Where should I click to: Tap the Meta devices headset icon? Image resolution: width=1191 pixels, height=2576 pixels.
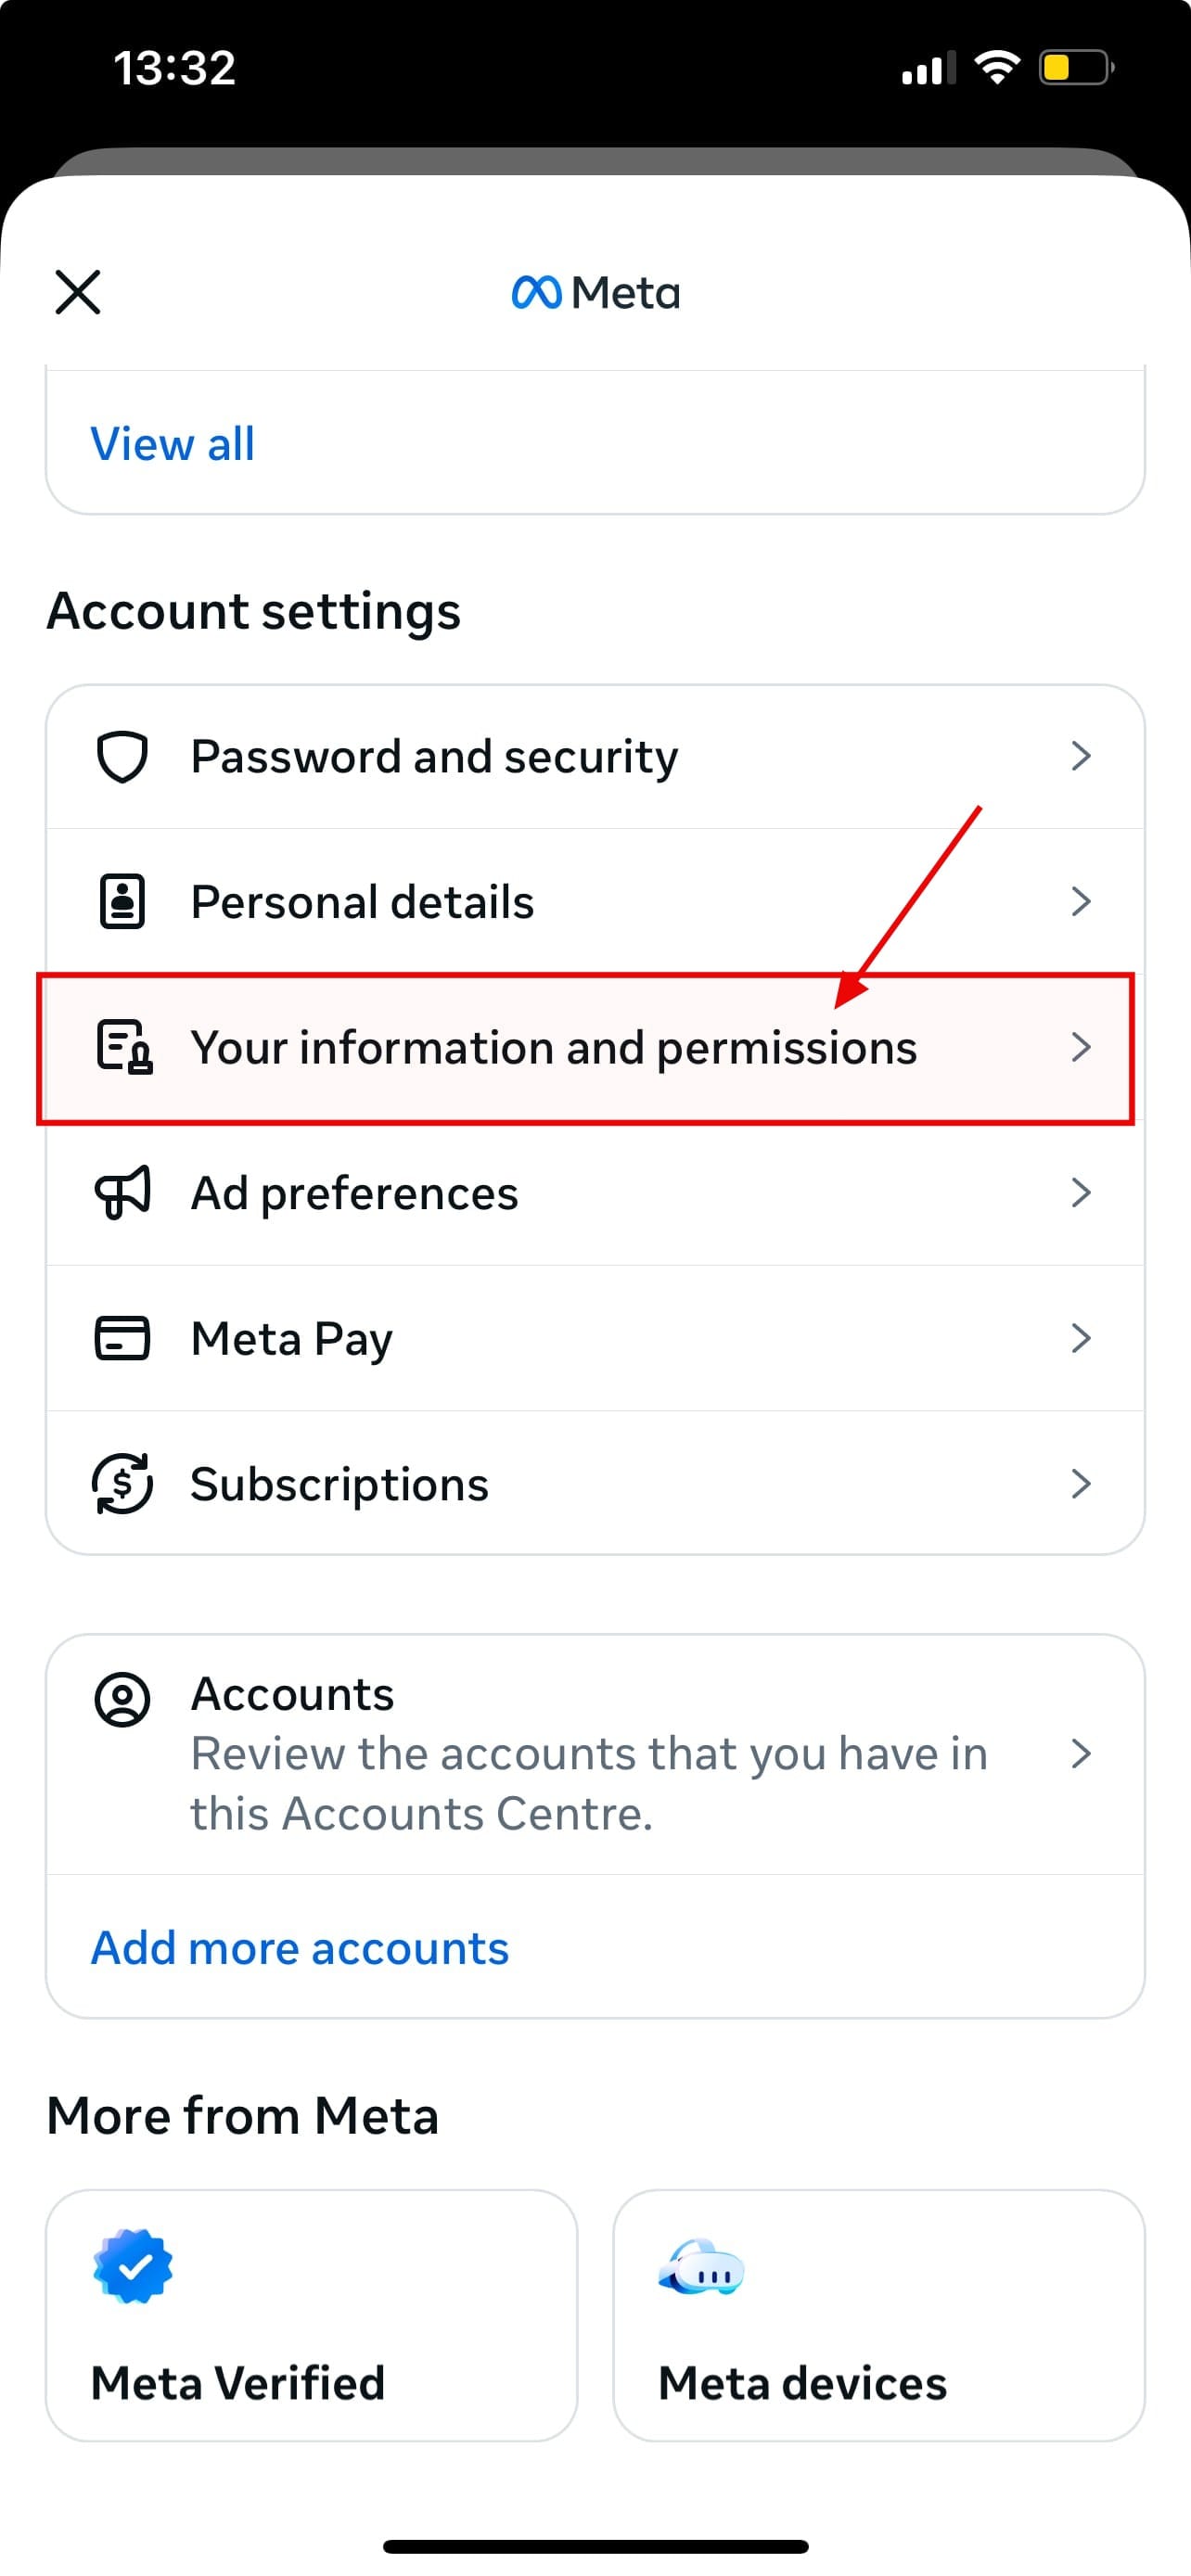coord(701,2267)
